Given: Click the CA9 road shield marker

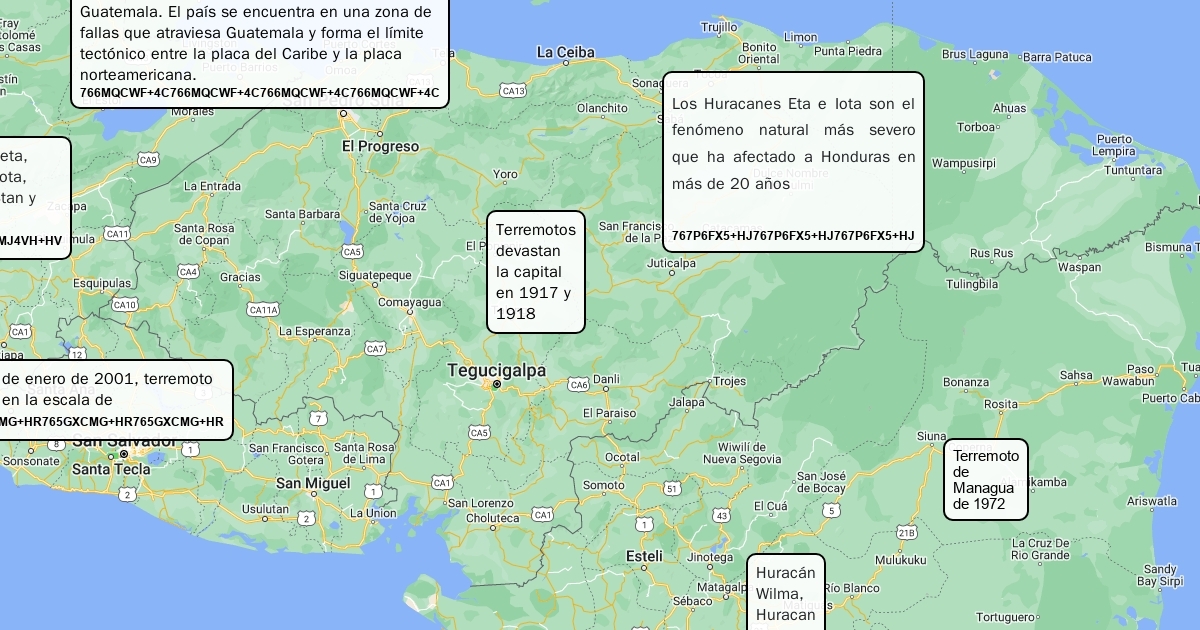Looking at the screenshot, I should [x=148, y=159].
